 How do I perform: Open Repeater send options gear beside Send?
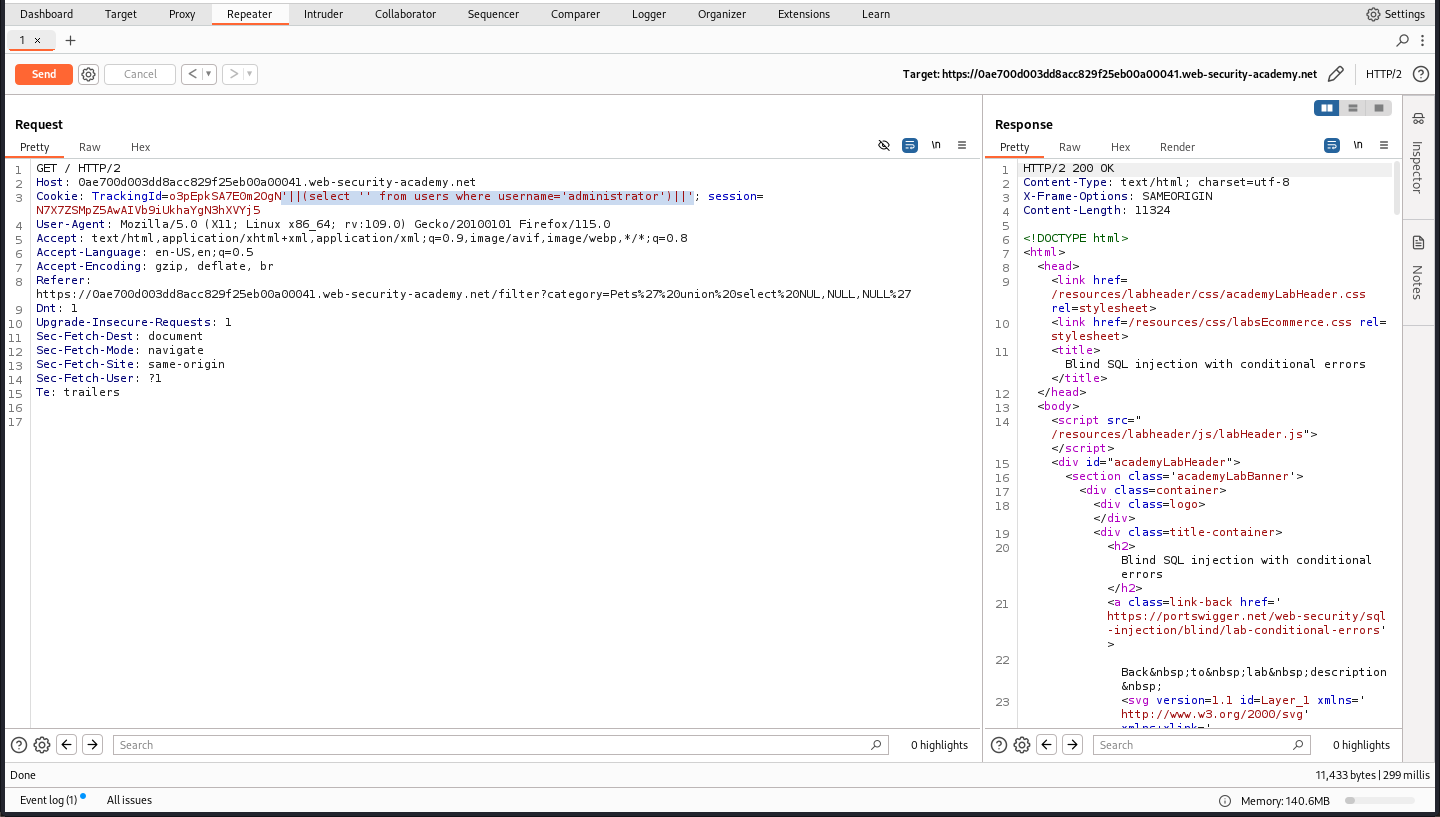tap(88, 74)
